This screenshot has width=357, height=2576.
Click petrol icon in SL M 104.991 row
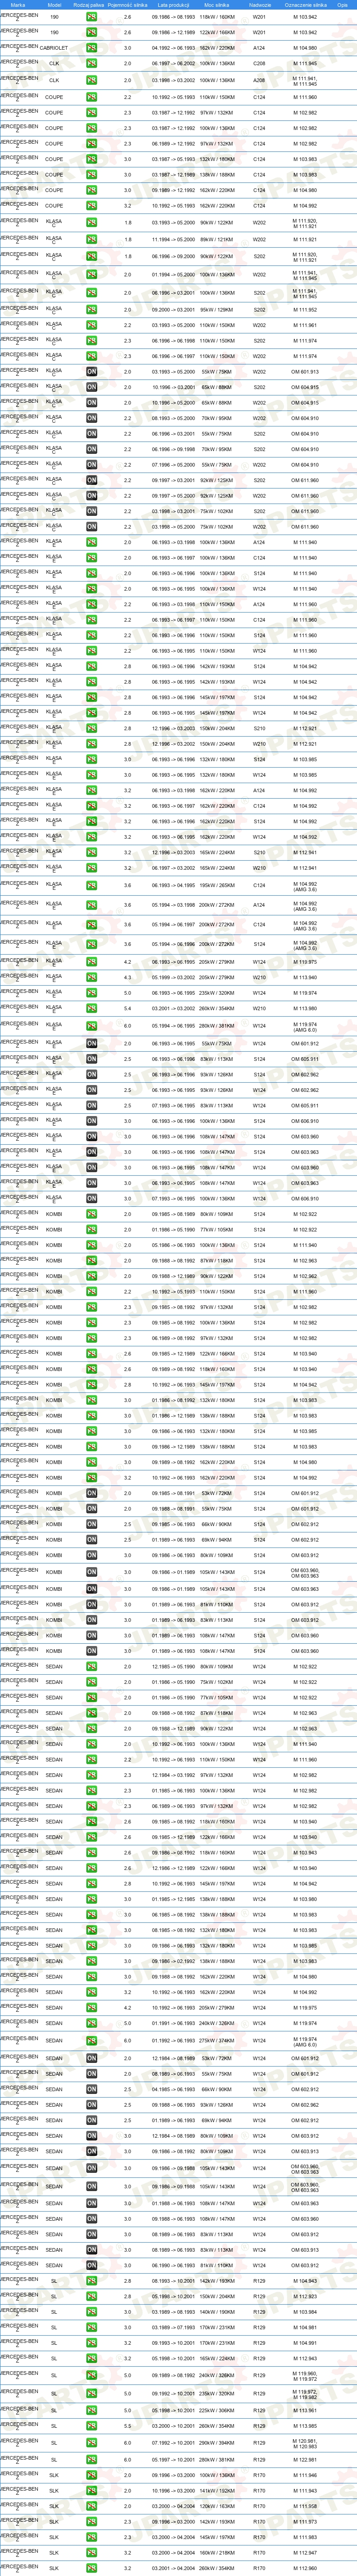(x=91, y=2343)
